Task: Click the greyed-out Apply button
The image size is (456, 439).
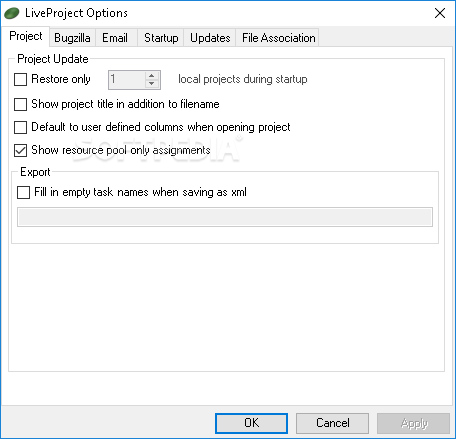Action: (414, 423)
